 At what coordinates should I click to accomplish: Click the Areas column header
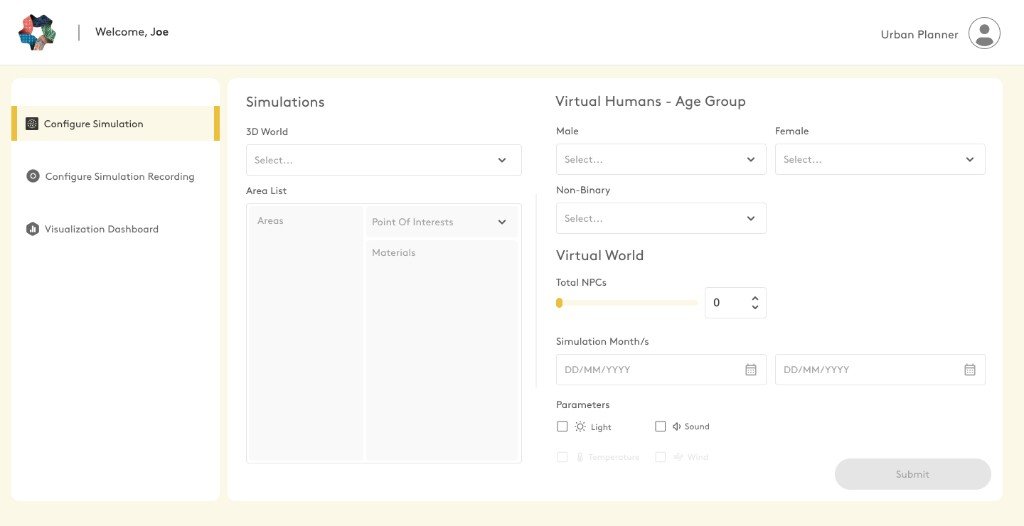(x=270, y=221)
